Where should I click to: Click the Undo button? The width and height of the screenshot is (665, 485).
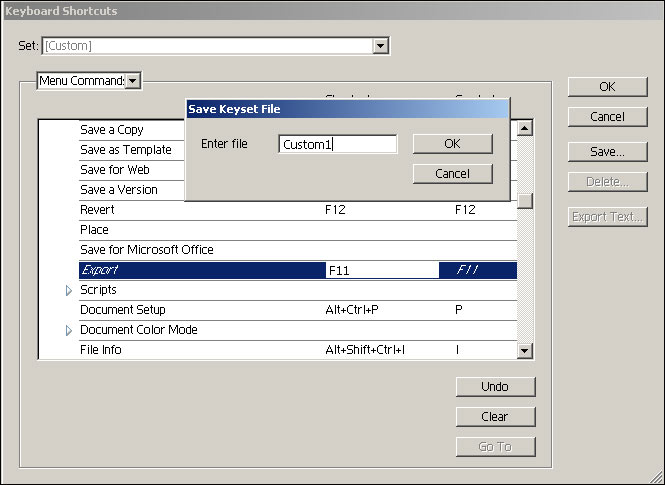point(494,387)
